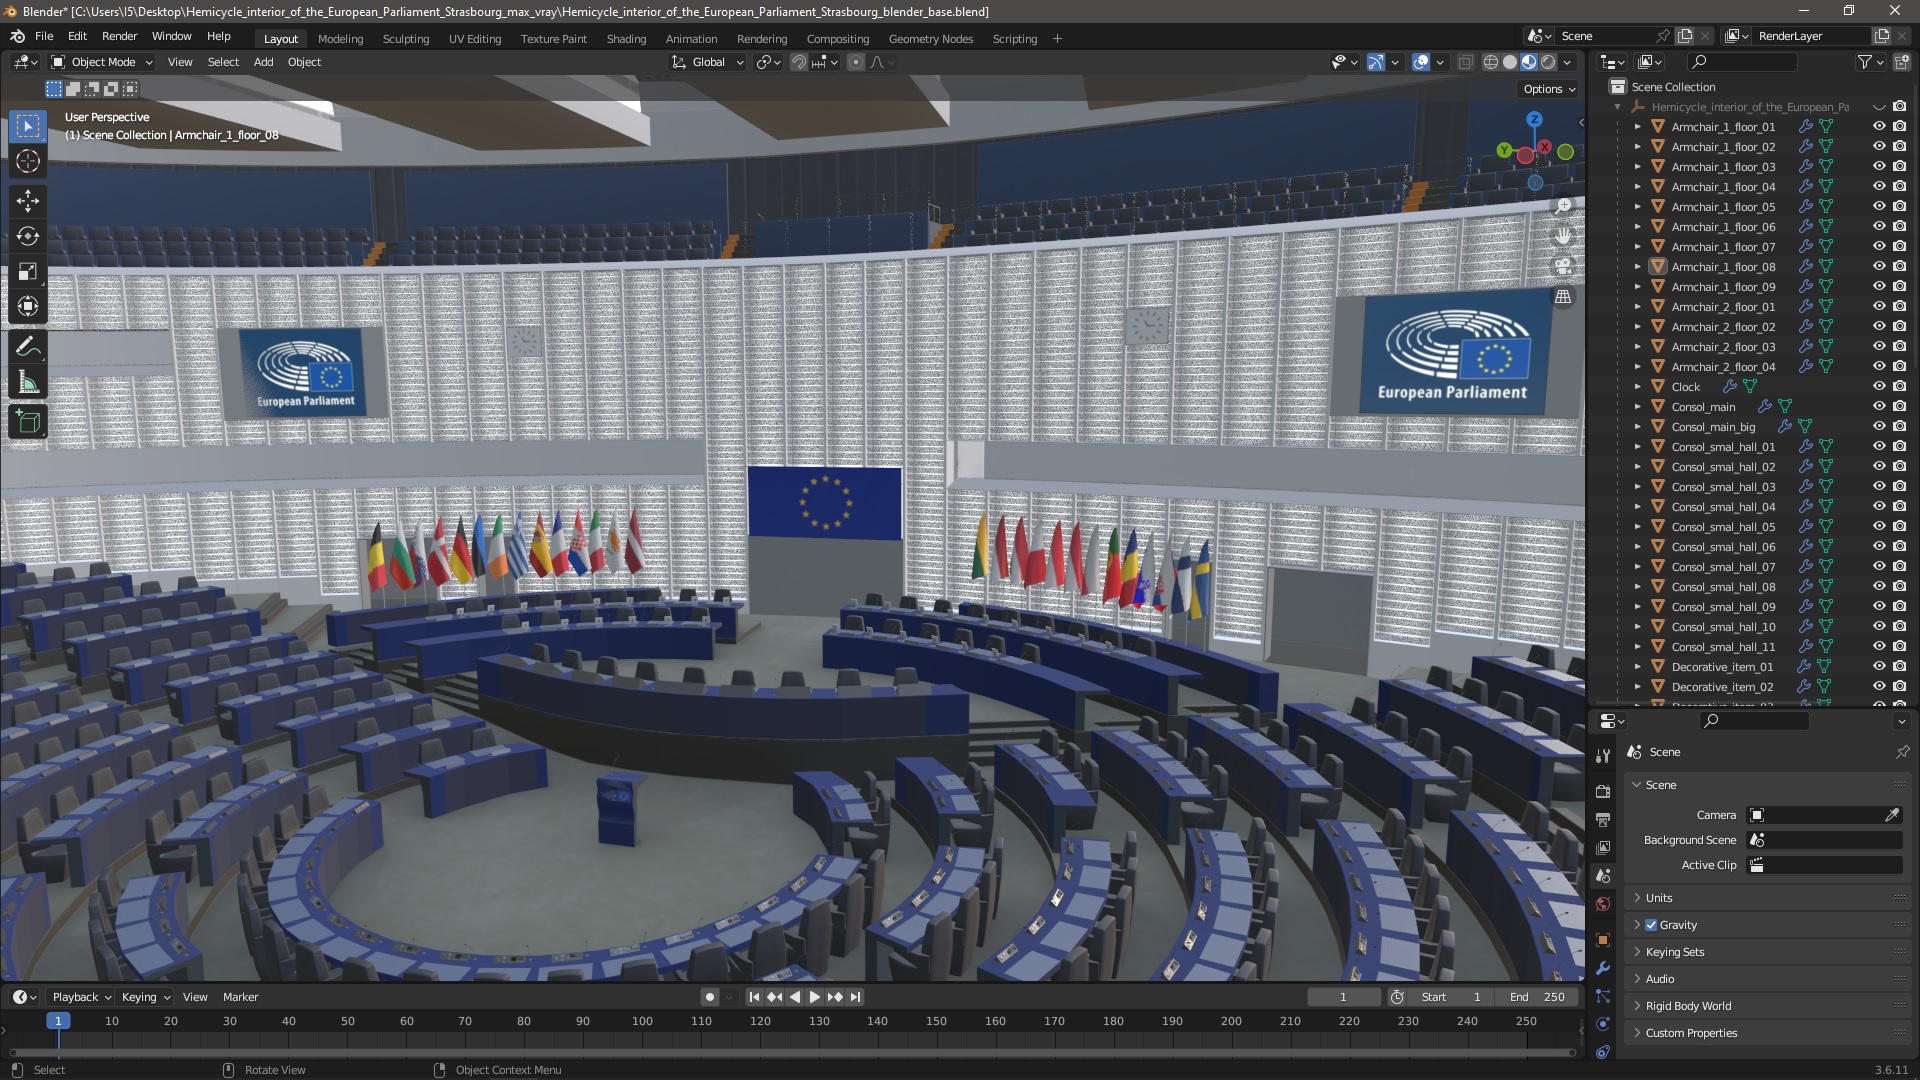Click the outliner search field
This screenshot has height=1080, width=1920.
[x=1741, y=62]
